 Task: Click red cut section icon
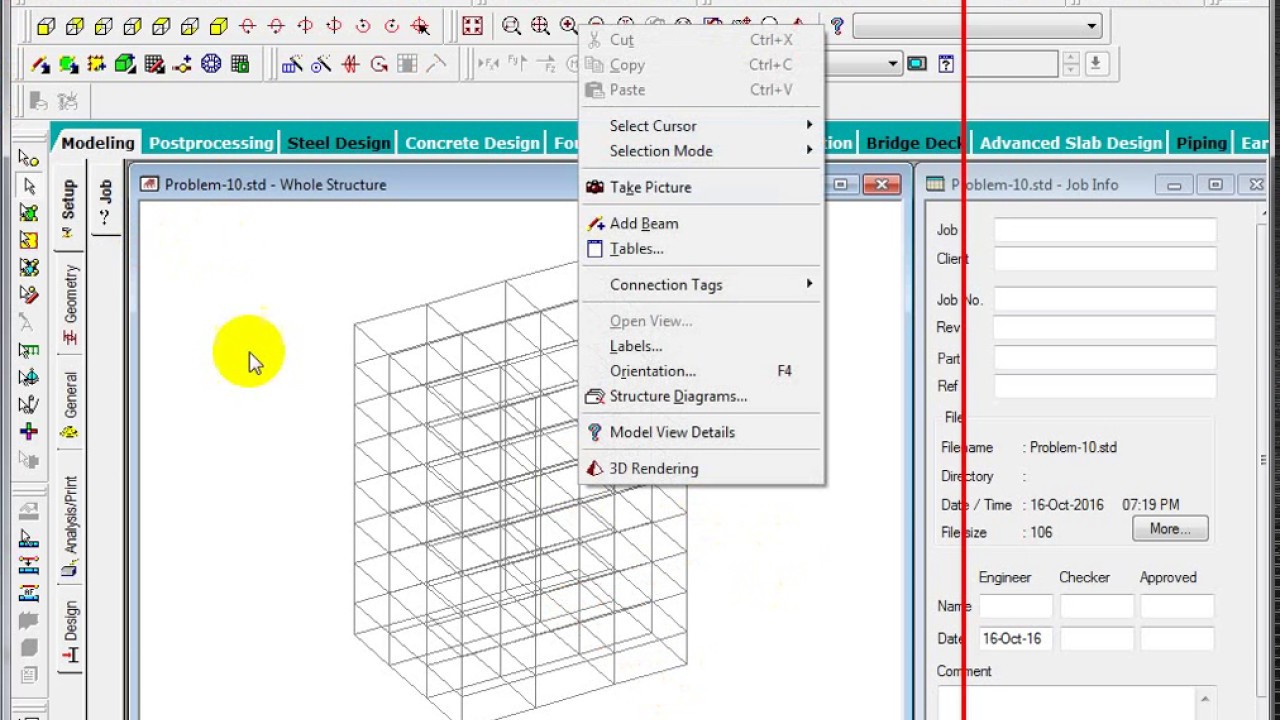click(x=350, y=65)
